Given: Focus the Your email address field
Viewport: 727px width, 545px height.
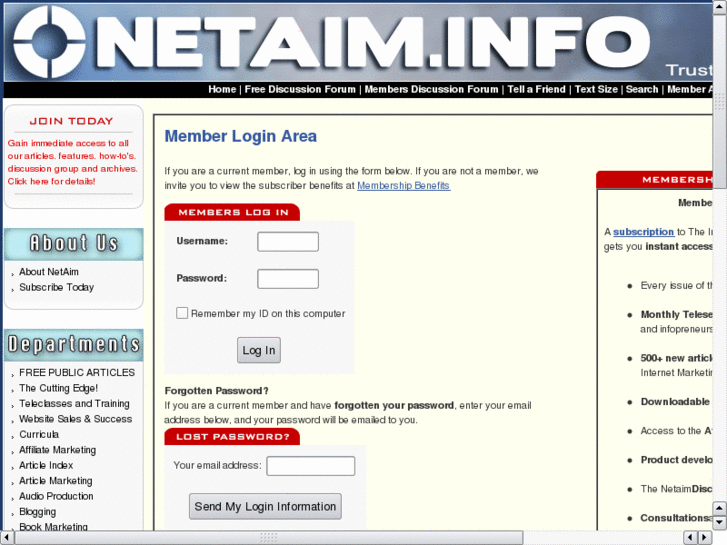Looking at the screenshot, I should pyautogui.click(x=311, y=466).
